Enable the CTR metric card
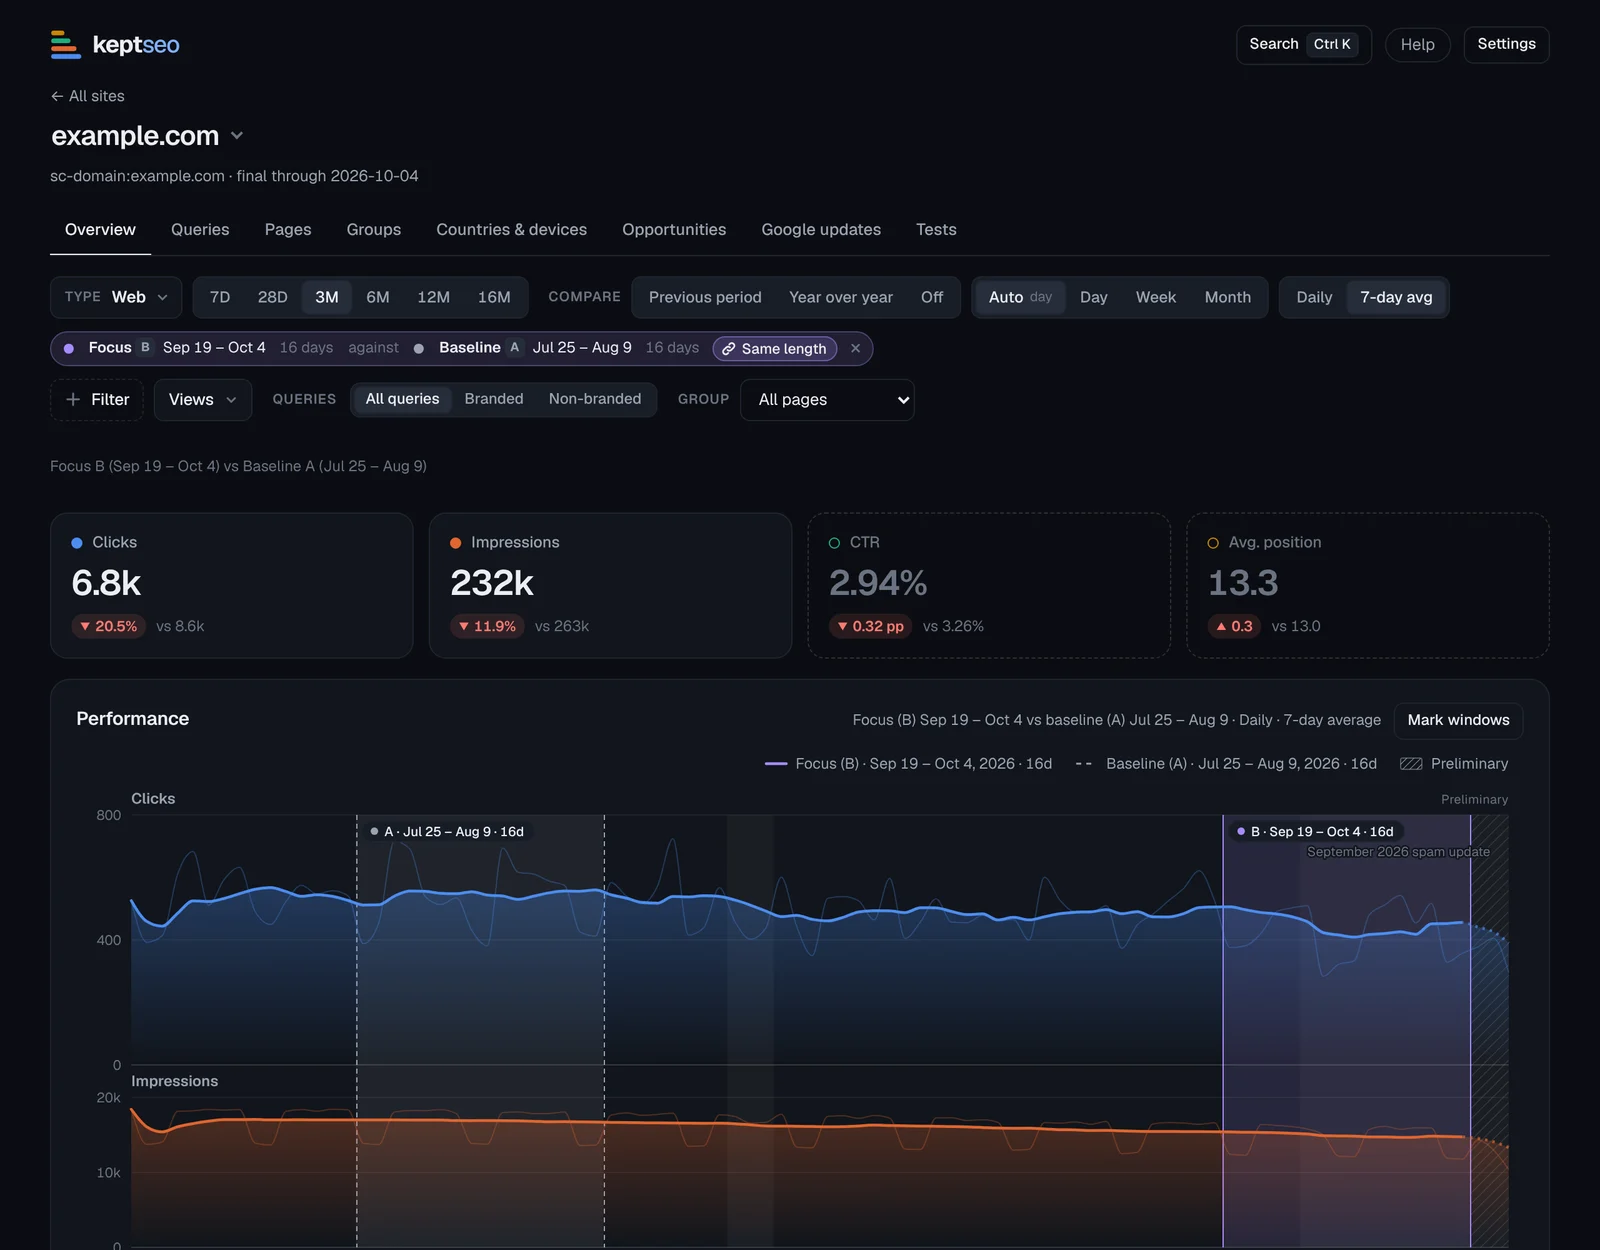Image resolution: width=1600 pixels, height=1250 pixels. (x=989, y=585)
